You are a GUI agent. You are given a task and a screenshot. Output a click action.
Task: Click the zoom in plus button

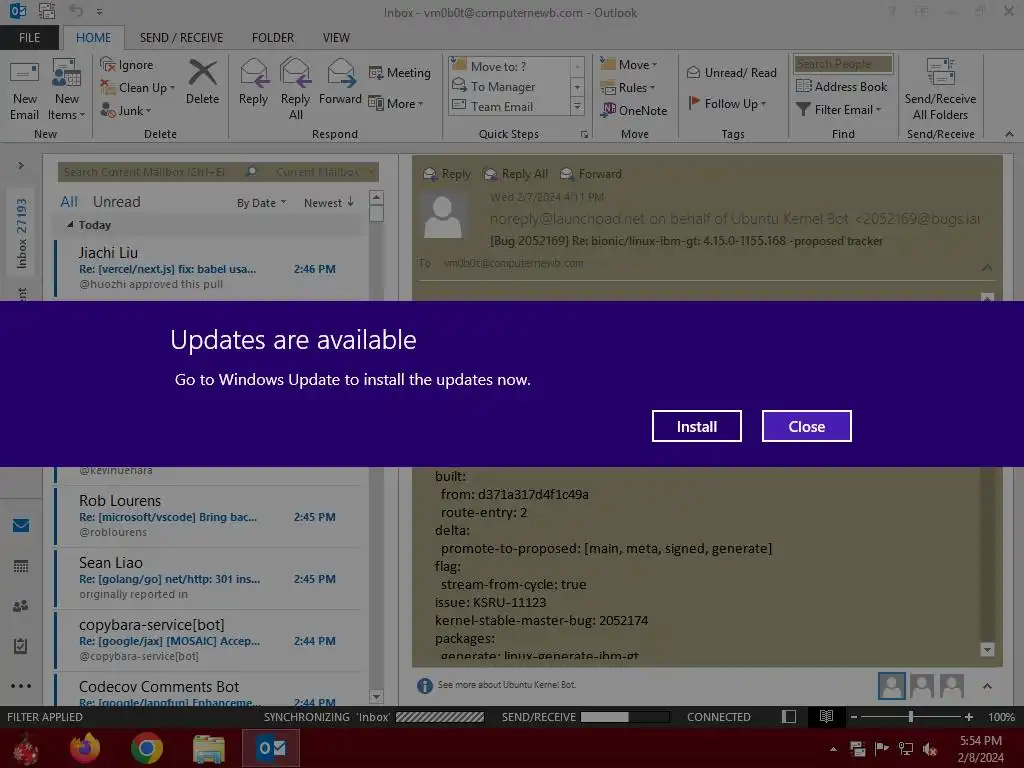968,716
